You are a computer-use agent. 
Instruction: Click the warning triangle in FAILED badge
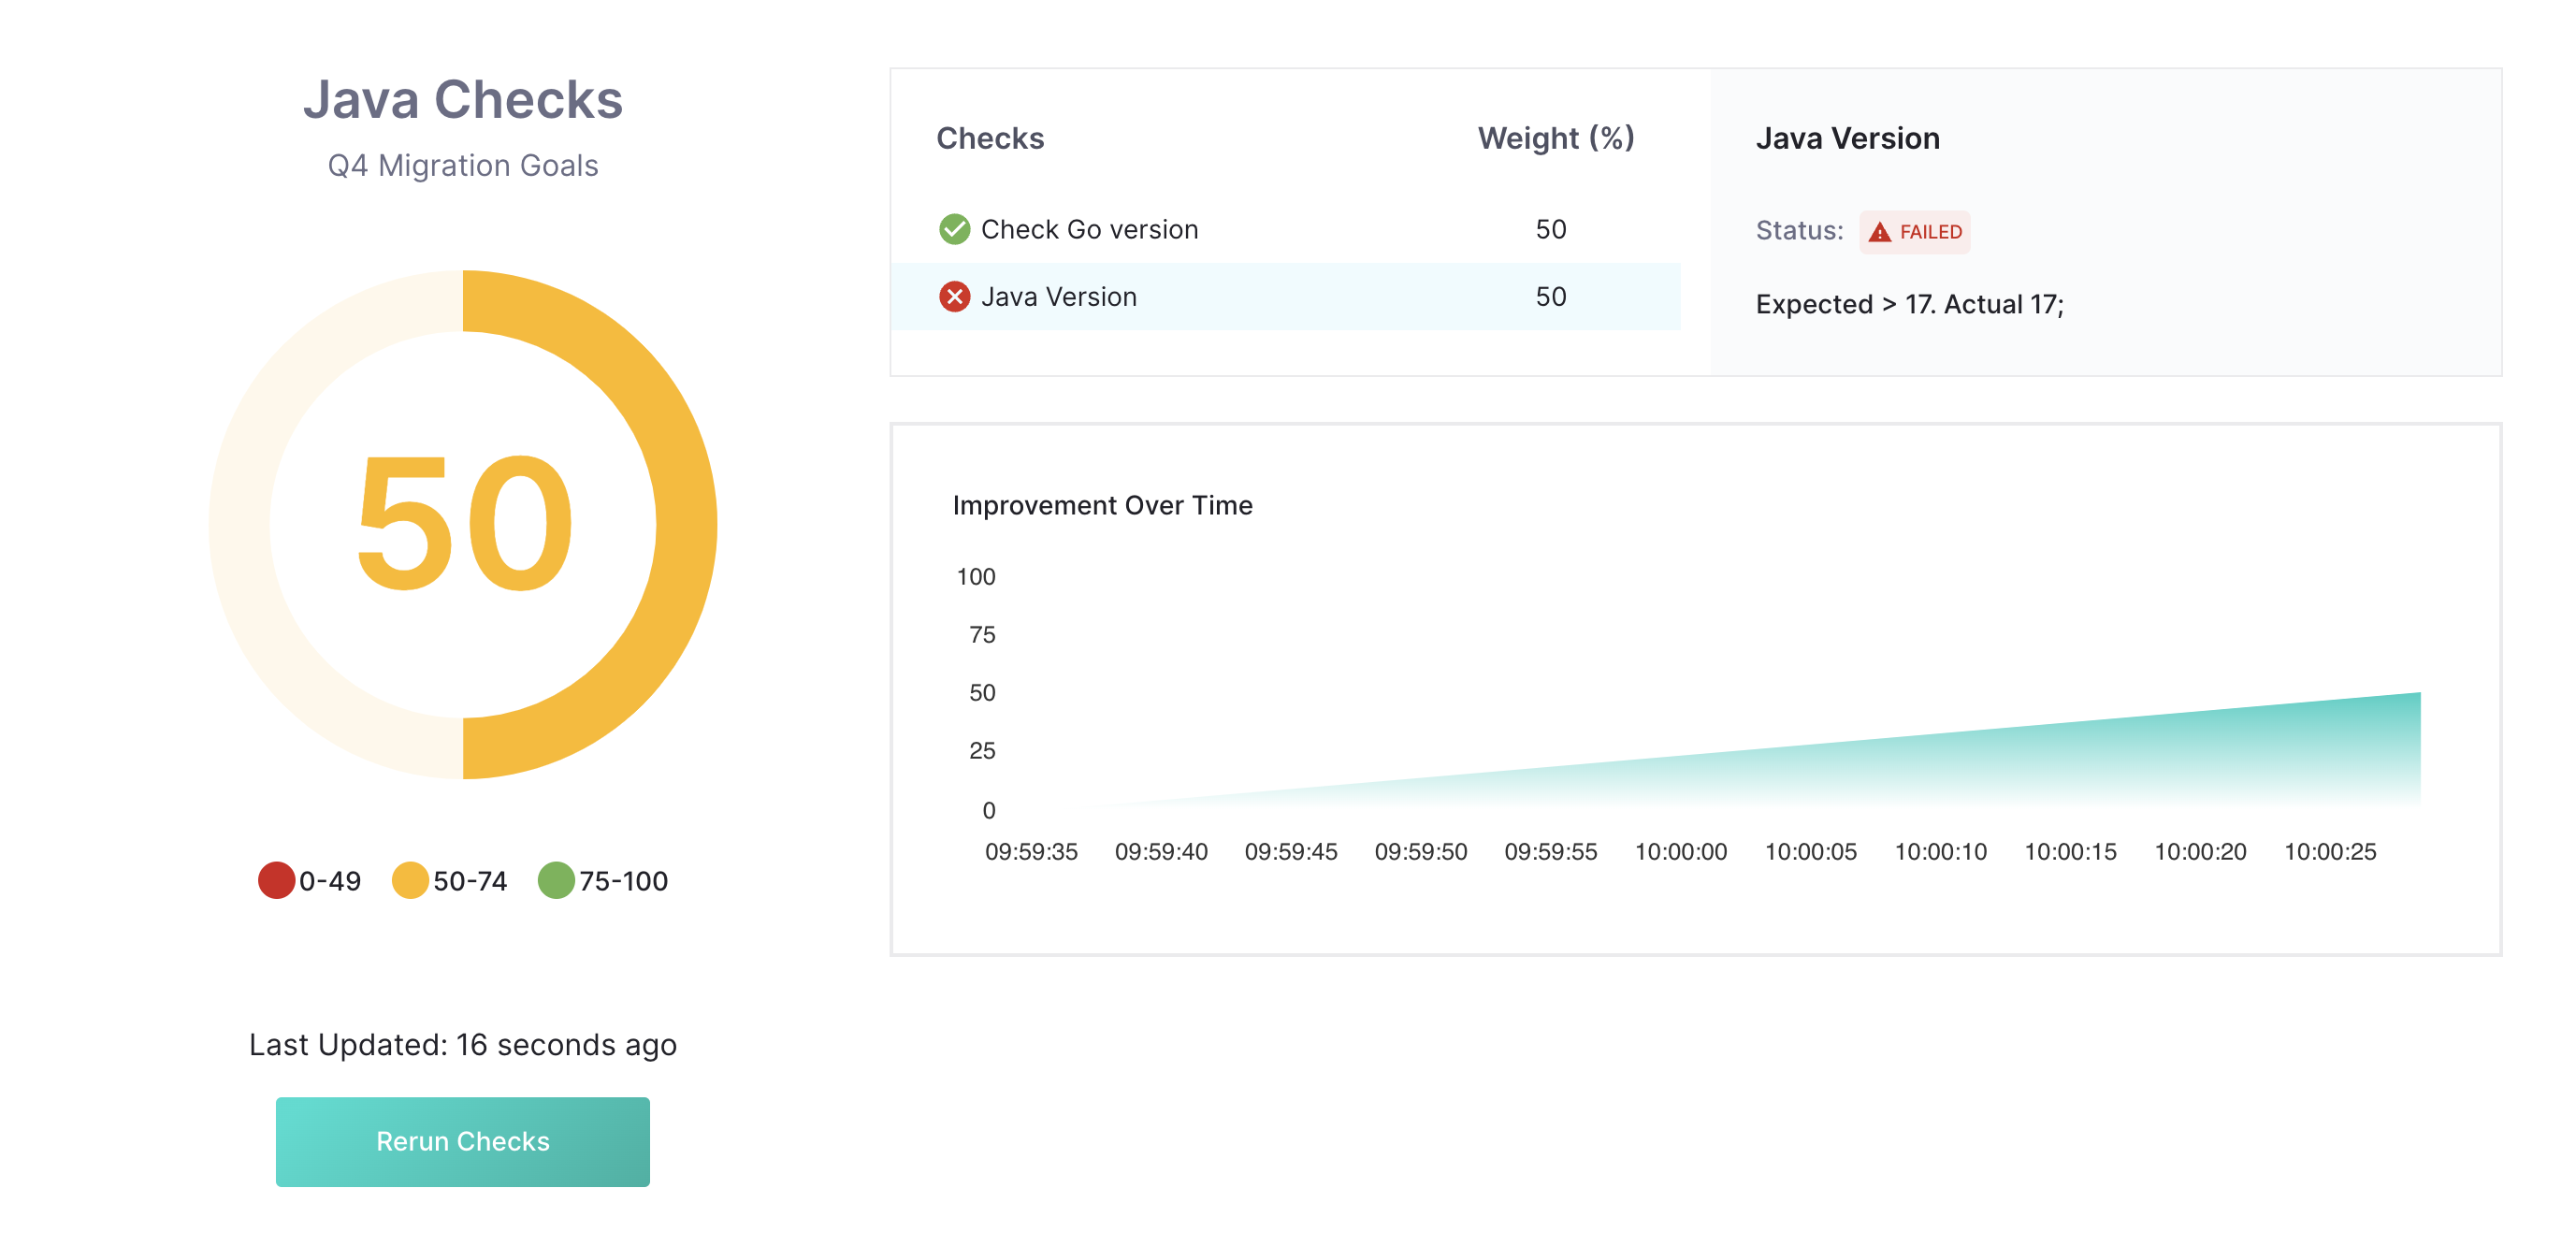pos(1879,232)
